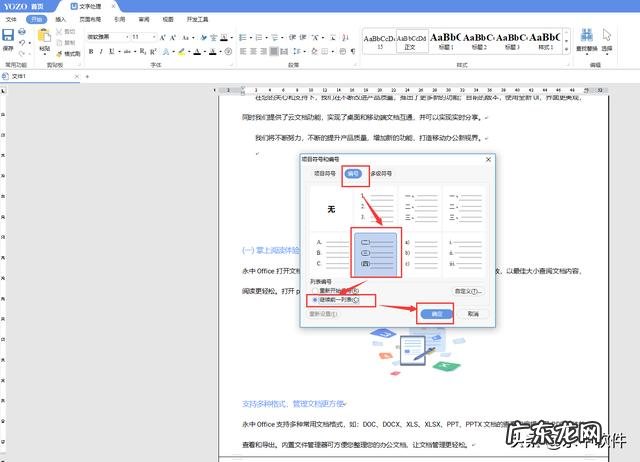Switch to the Page Layout ribbon tab
The height and width of the screenshot is (462, 640).
click(x=90, y=20)
